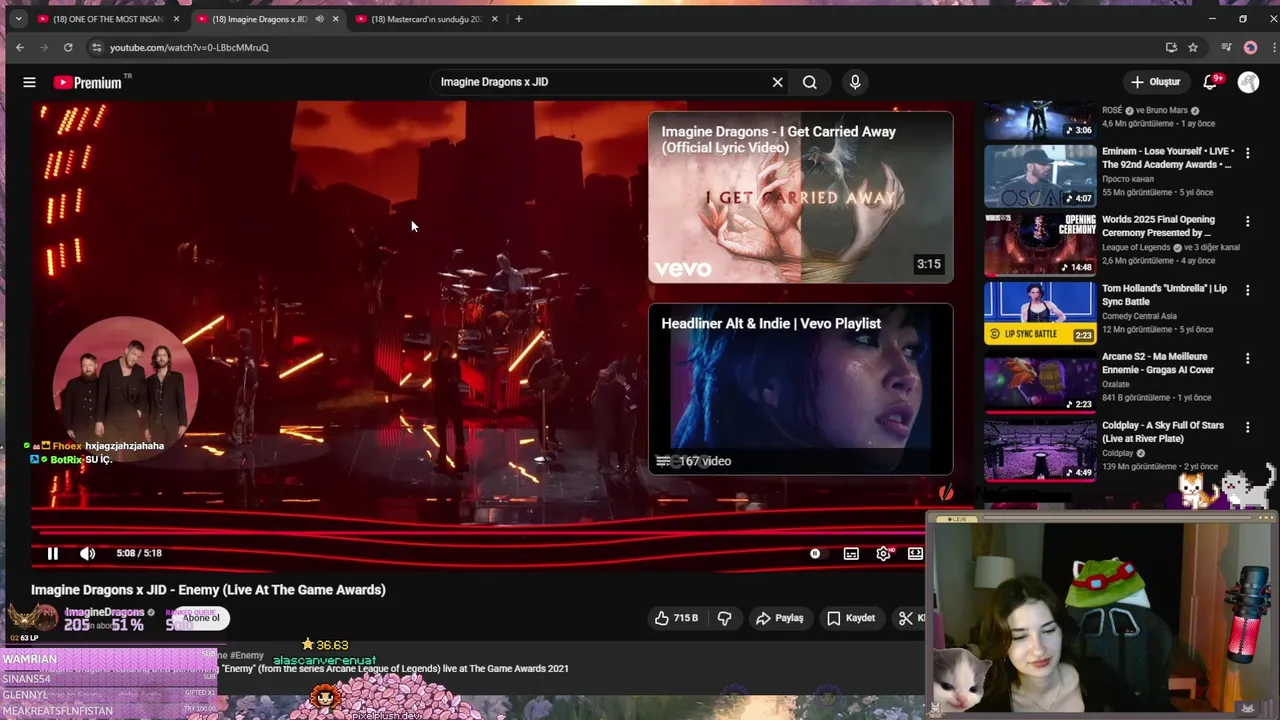The image size is (1280, 720).
Task: Switch to theater mode in player
Action: (x=915, y=553)
